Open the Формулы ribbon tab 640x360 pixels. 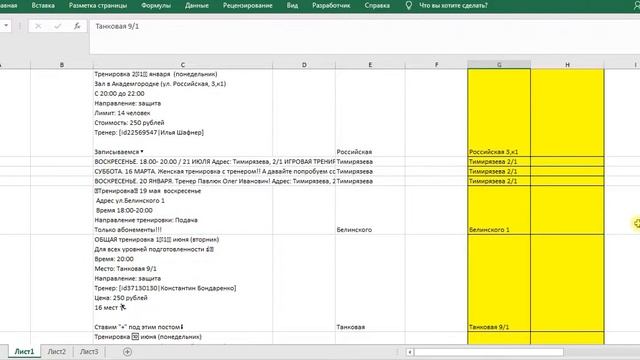(x=156, y=6)
